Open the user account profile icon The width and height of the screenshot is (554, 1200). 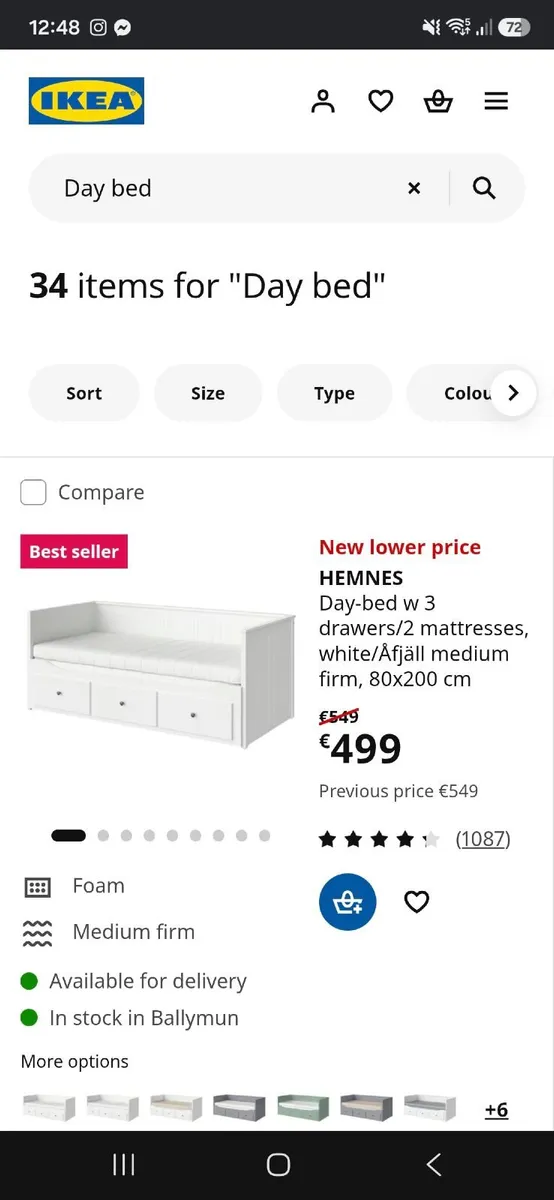pos(323,101)
